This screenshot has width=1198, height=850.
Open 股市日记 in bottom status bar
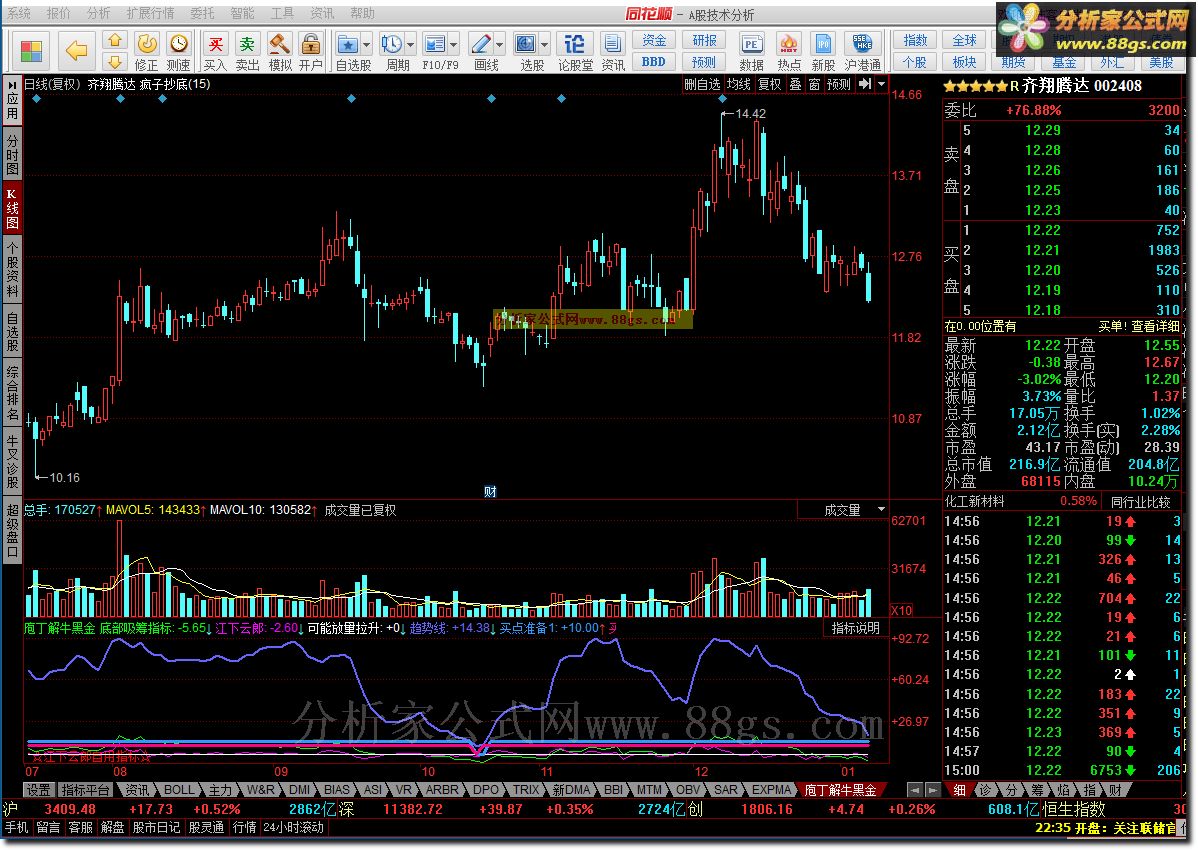click(x=157, y=827)
